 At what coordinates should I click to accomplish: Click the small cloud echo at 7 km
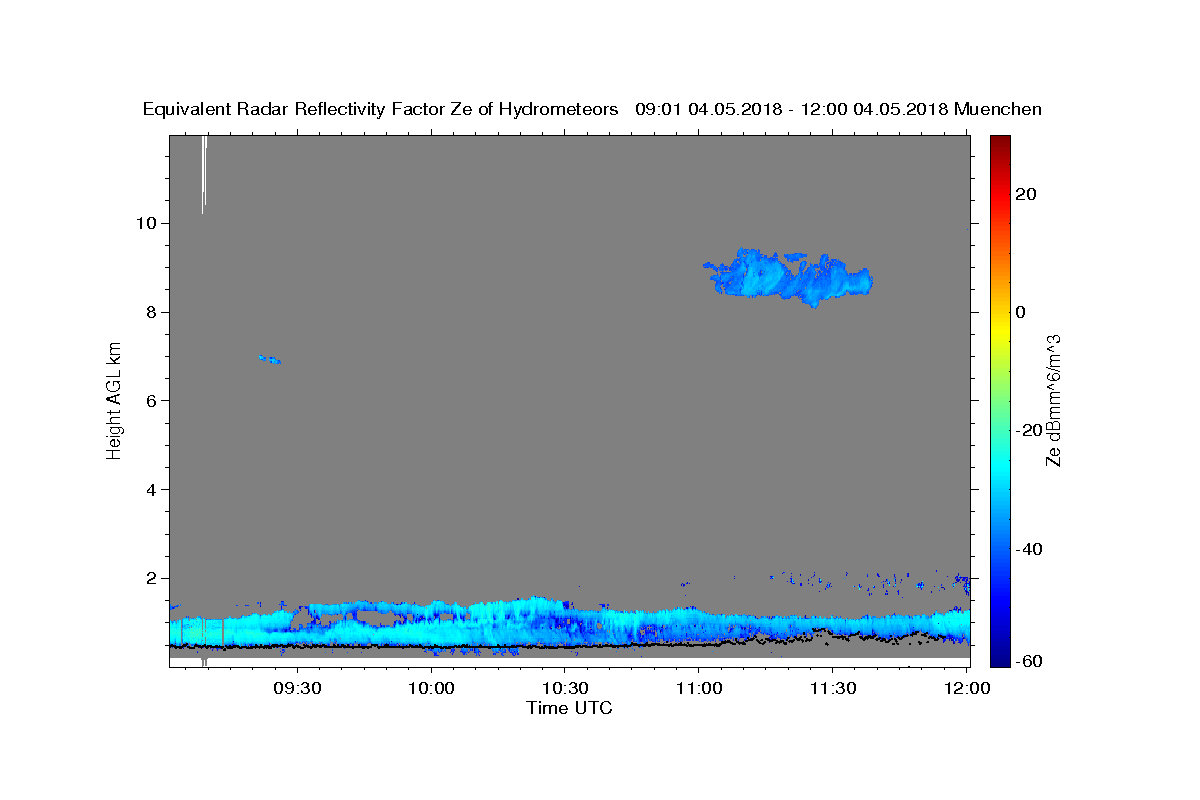pos(269,359)
